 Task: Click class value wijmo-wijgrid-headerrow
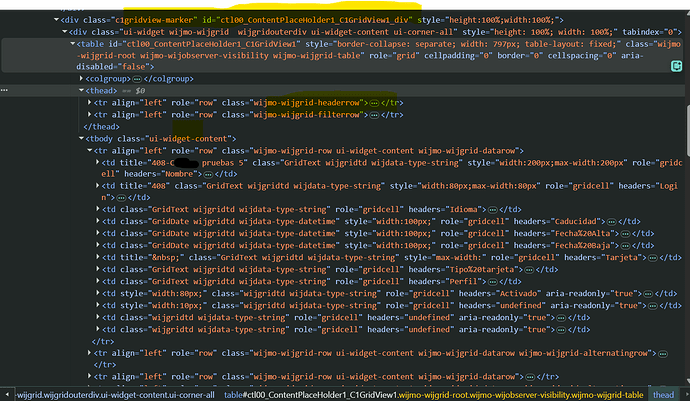tap(306, 103)
